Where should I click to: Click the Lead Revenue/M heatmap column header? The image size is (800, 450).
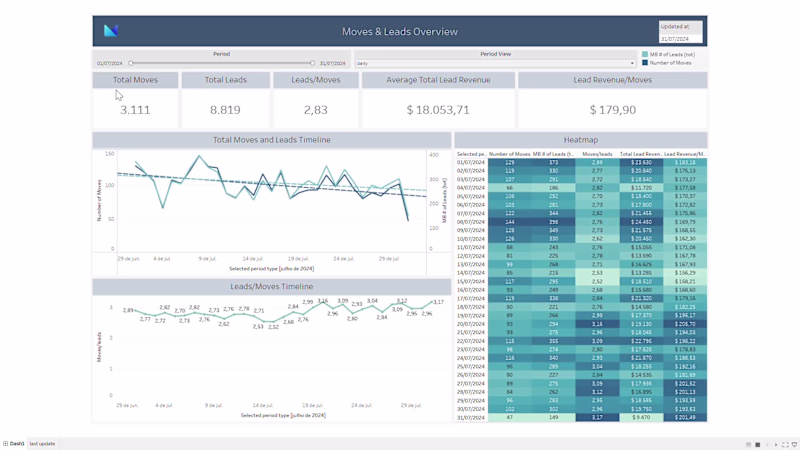[x=685, y=154]
